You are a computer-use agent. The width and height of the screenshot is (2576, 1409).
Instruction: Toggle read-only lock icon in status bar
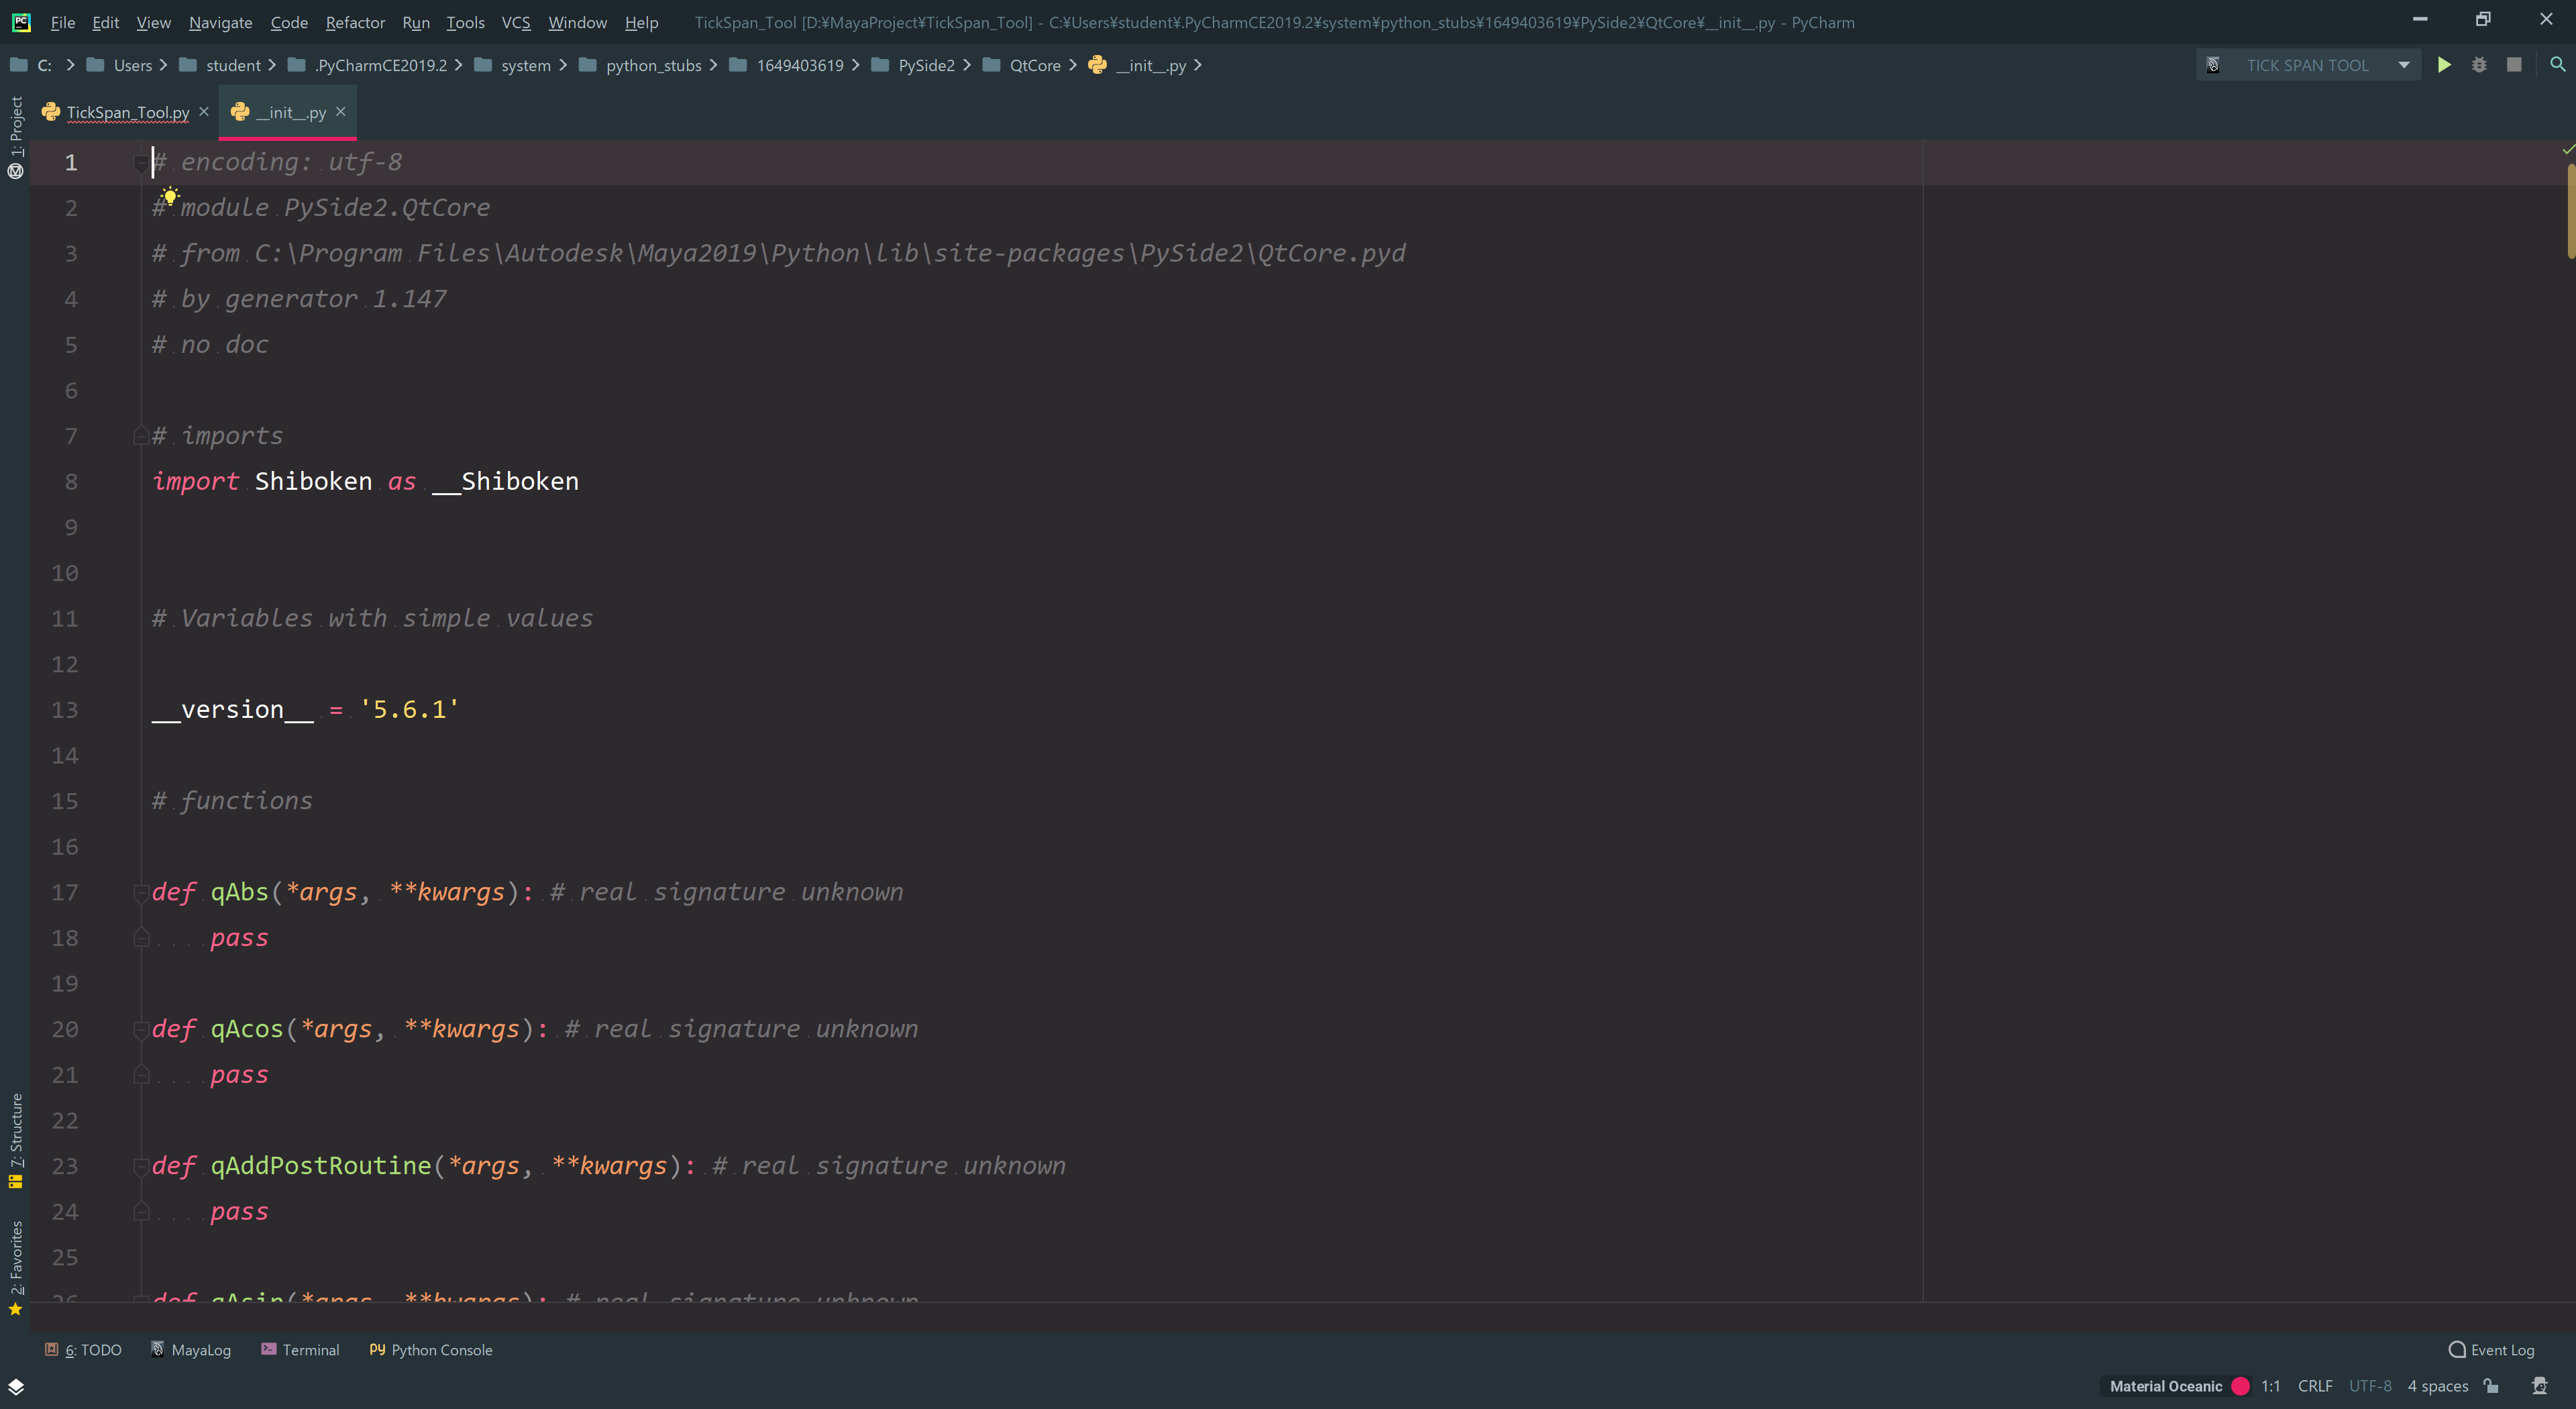pyautogui.click(x=2491, y=1386)
